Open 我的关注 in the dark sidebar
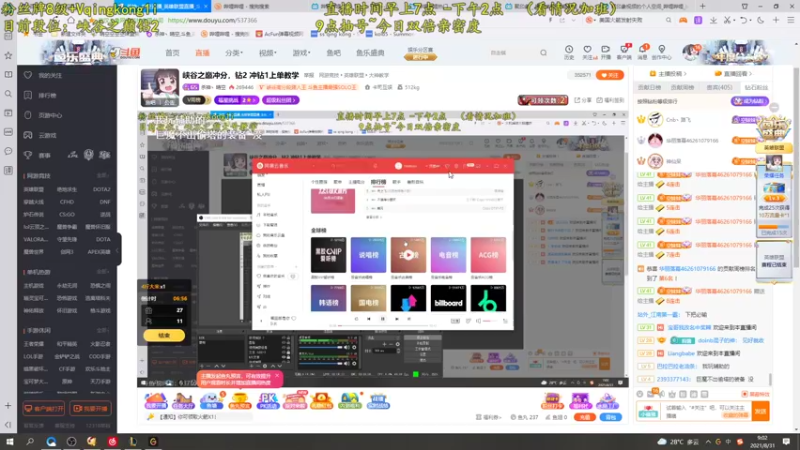 pos(49,76)
